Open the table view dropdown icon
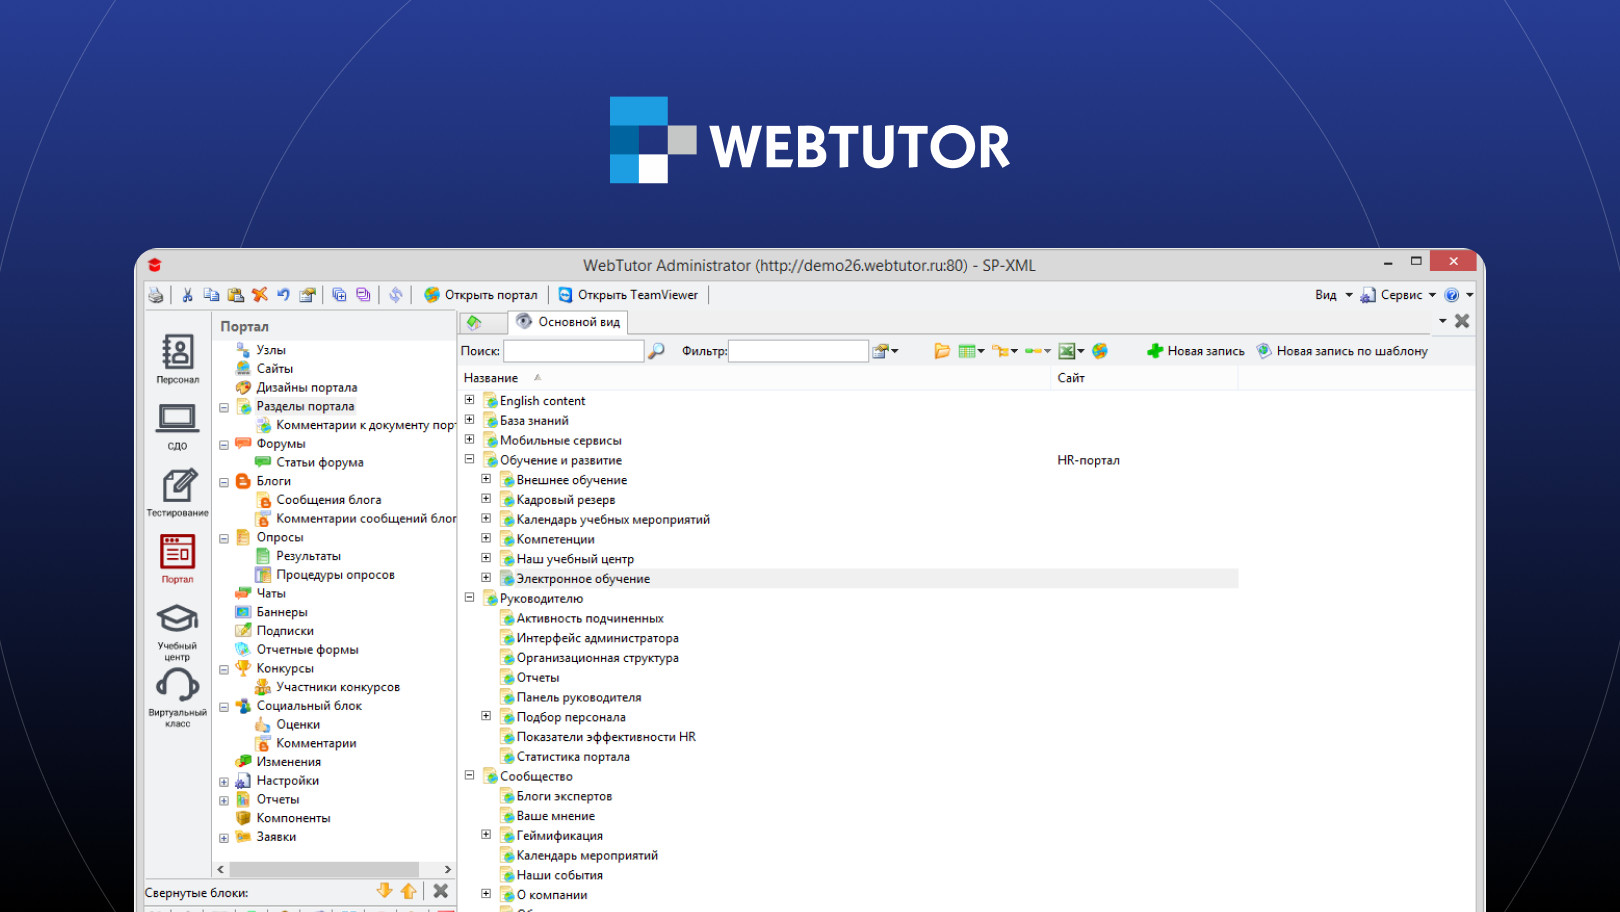This screenshot has height=912, width=1620. 971,351
